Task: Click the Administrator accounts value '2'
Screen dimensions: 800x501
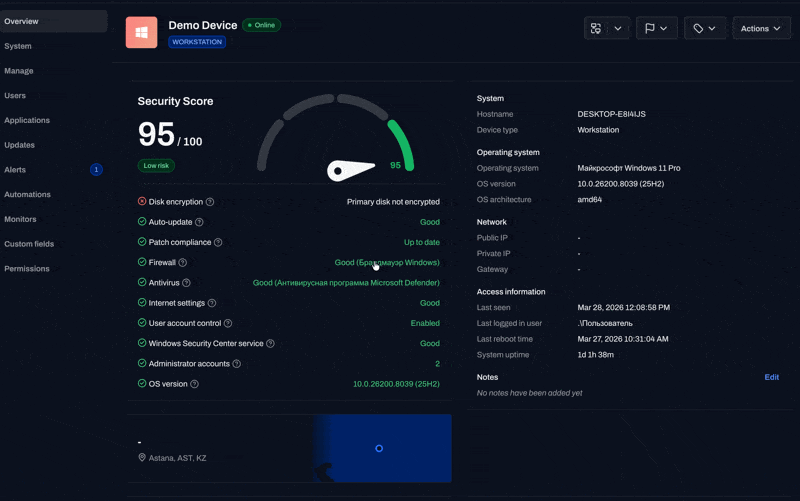Action: pos(437,364)
